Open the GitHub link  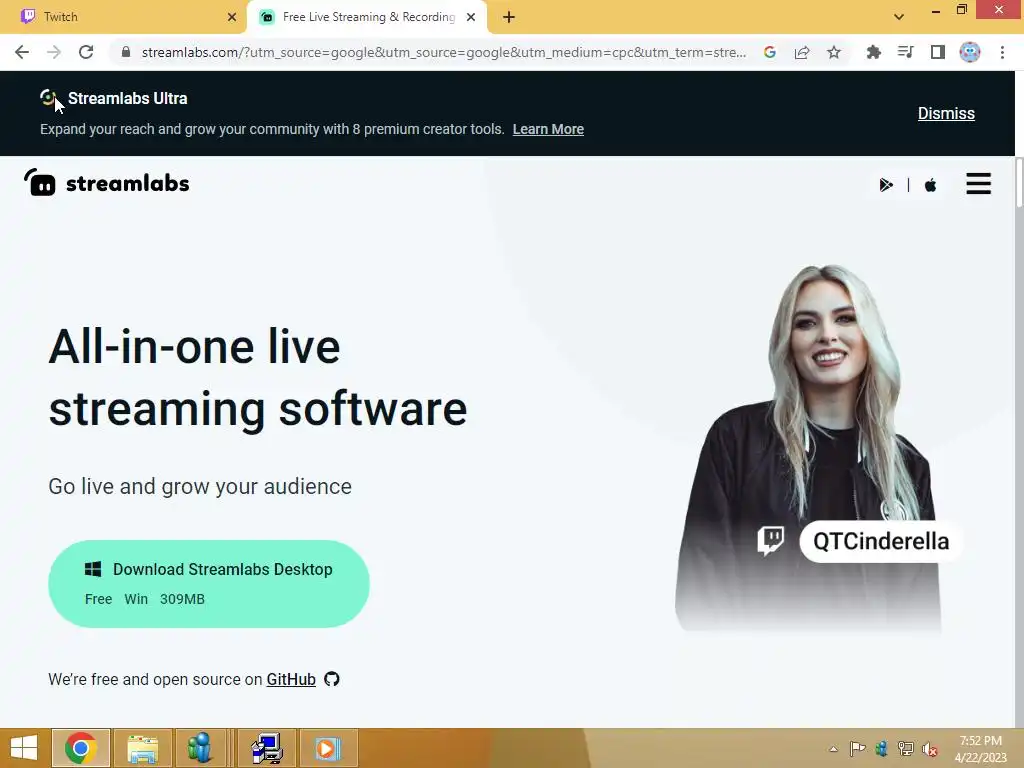tap(291, 679)
